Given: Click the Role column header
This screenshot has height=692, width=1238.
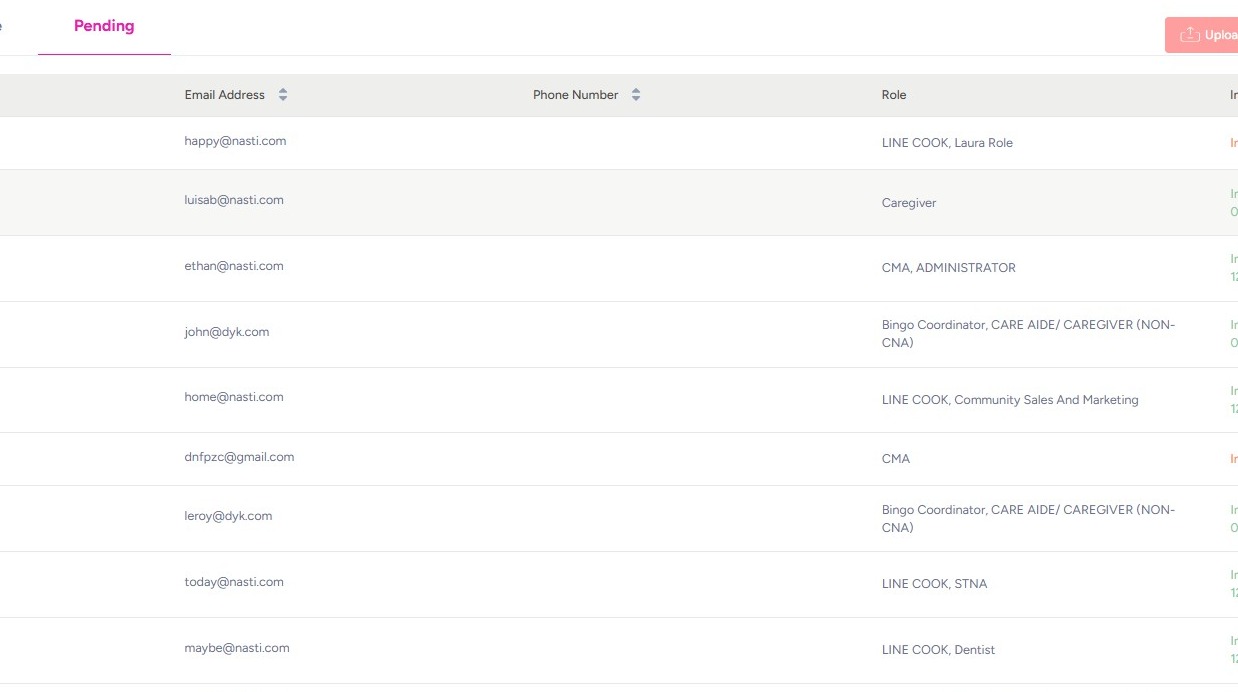Looking at the screenshot, I should 894,95.
